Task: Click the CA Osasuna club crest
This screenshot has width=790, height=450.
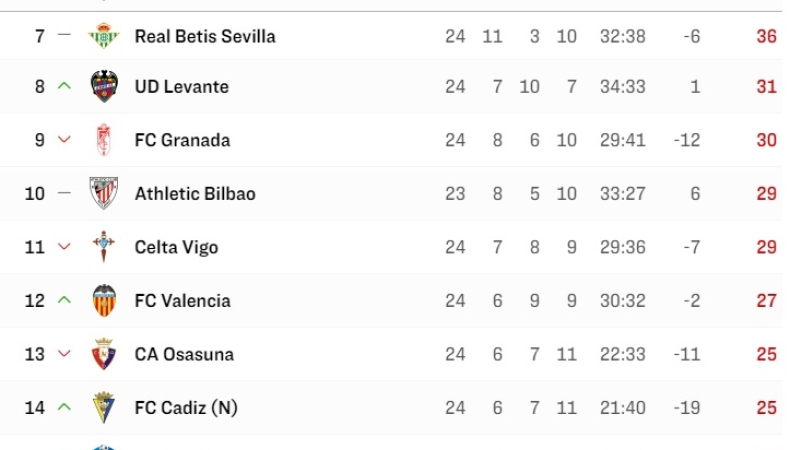Action: pos(104,354)
